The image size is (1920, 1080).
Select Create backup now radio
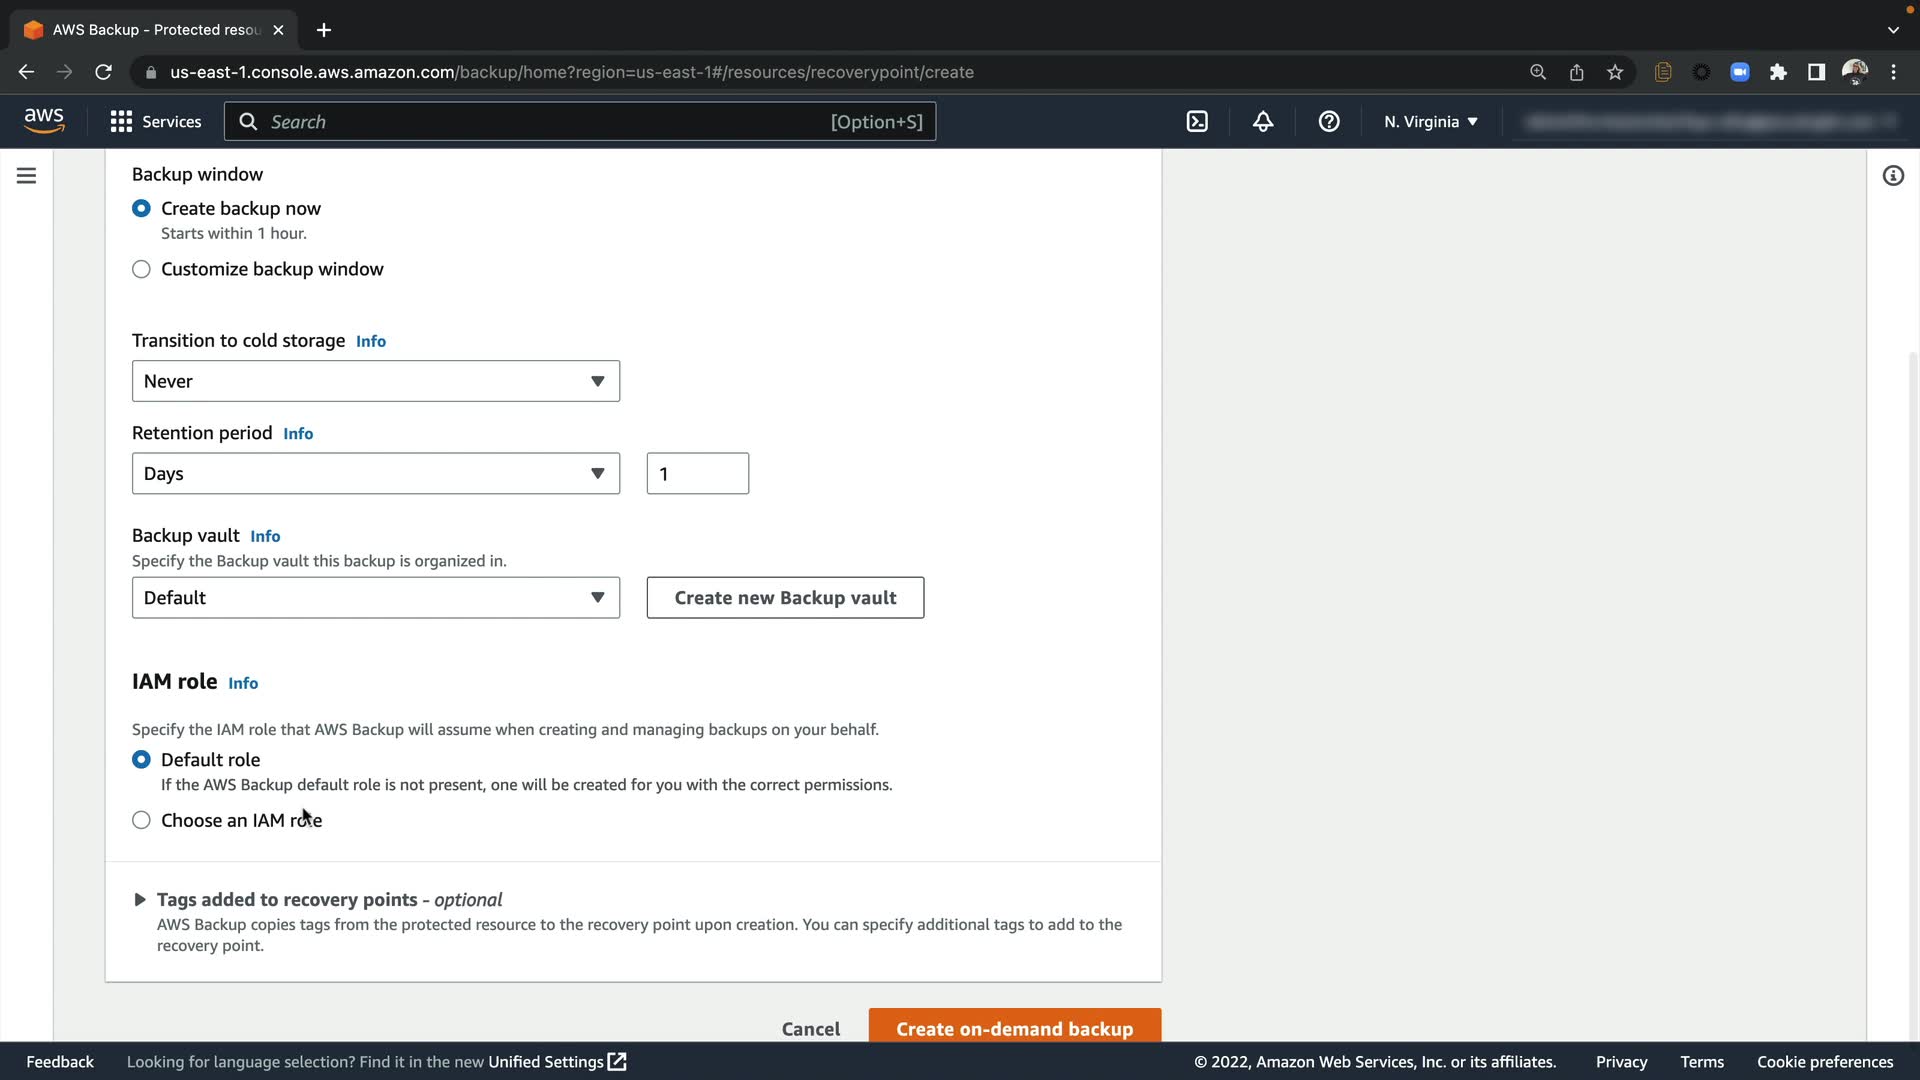(x=141, y=209)
